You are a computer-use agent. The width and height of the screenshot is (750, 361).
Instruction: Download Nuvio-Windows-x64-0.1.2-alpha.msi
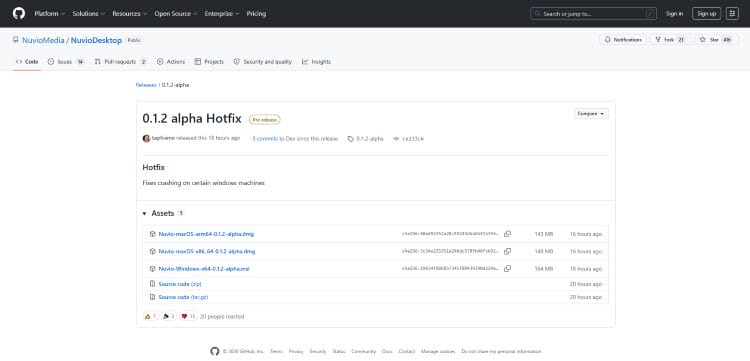pyautogui.click(x=204, y=269)
